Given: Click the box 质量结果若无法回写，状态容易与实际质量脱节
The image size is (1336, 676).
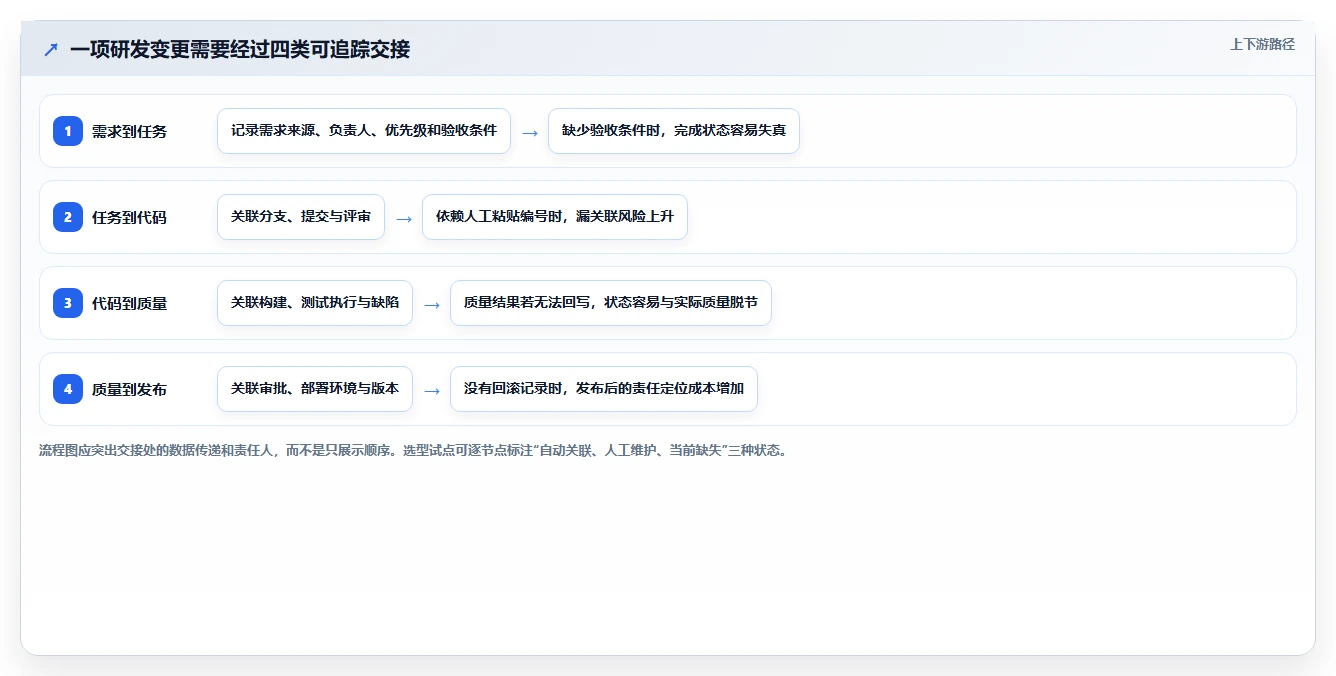Looking at the screenshot, I should coord(611,303).
